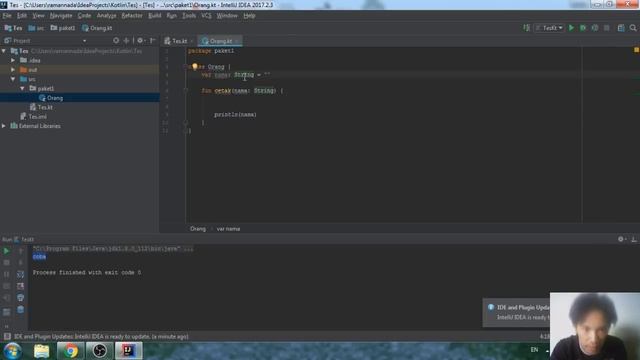Click the Orang editor breadcrumb

coord(198,229)
